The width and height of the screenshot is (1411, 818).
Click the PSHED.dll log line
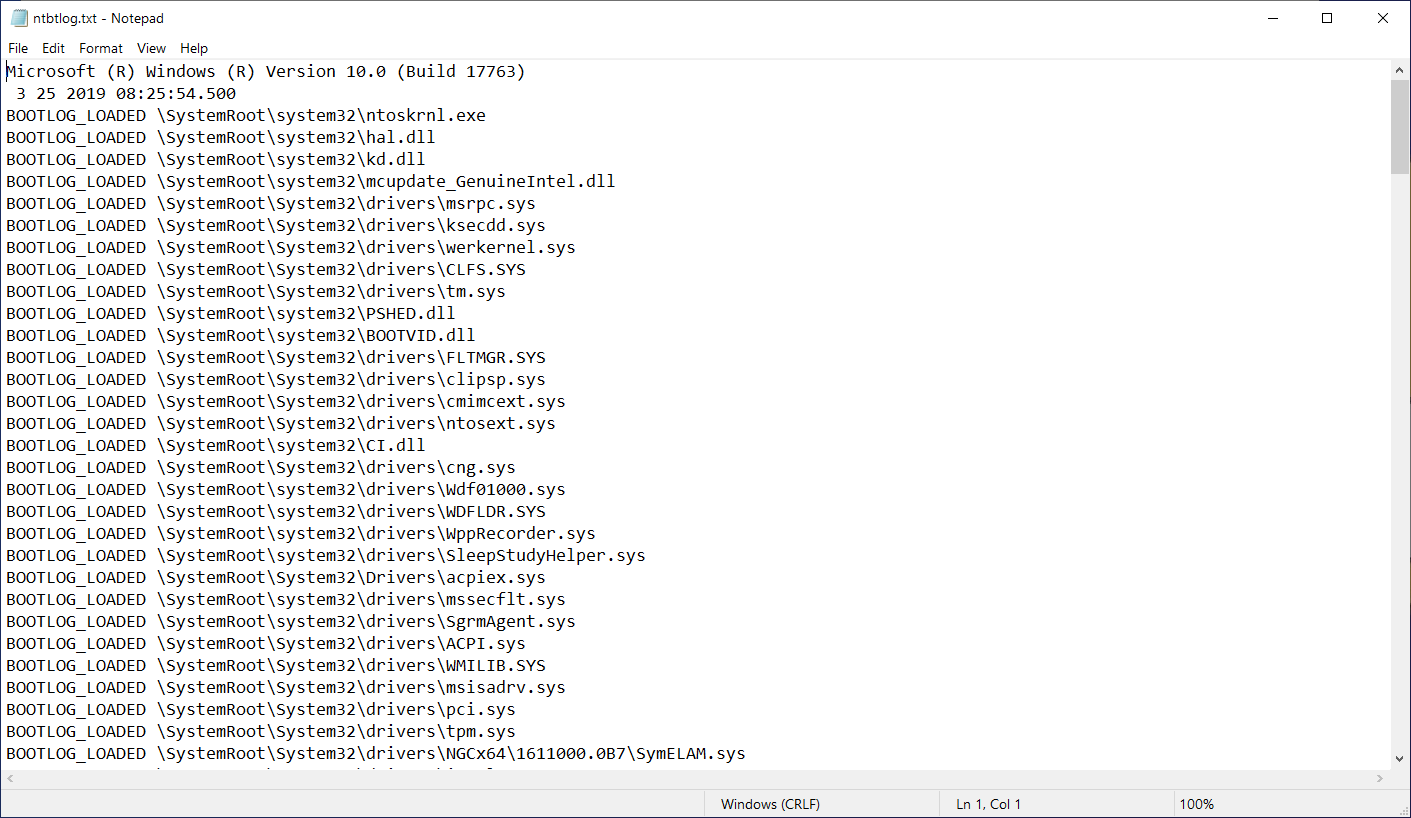click(x=231, y=314)
